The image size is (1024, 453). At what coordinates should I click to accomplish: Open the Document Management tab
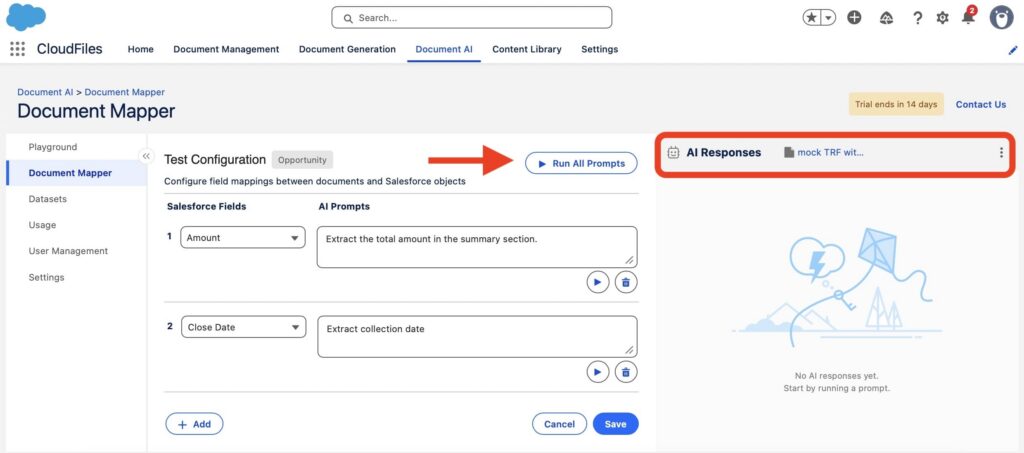click(226, 50)
